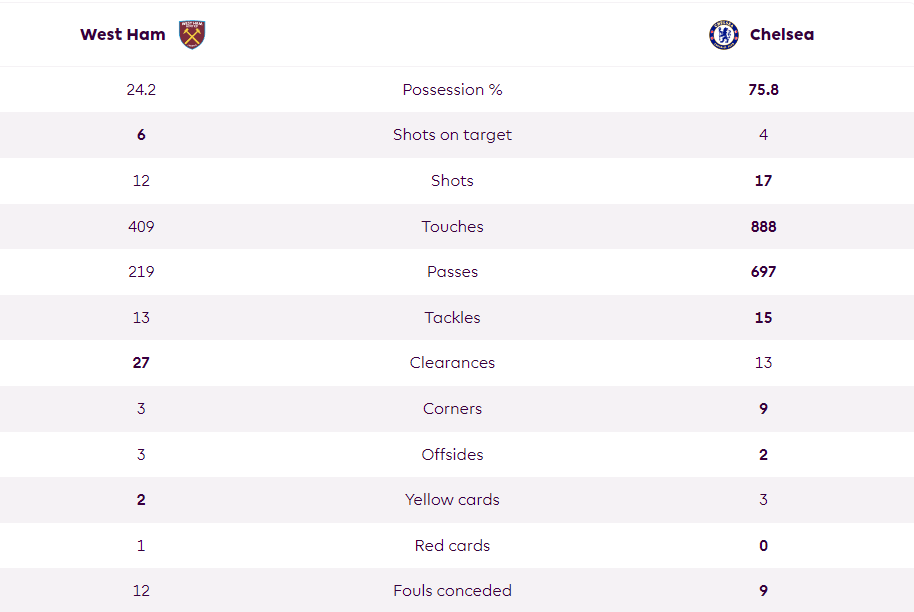Click West Ham's 409 touches value
The height and width of the screenshot is (612, 914).
point(141,227)
